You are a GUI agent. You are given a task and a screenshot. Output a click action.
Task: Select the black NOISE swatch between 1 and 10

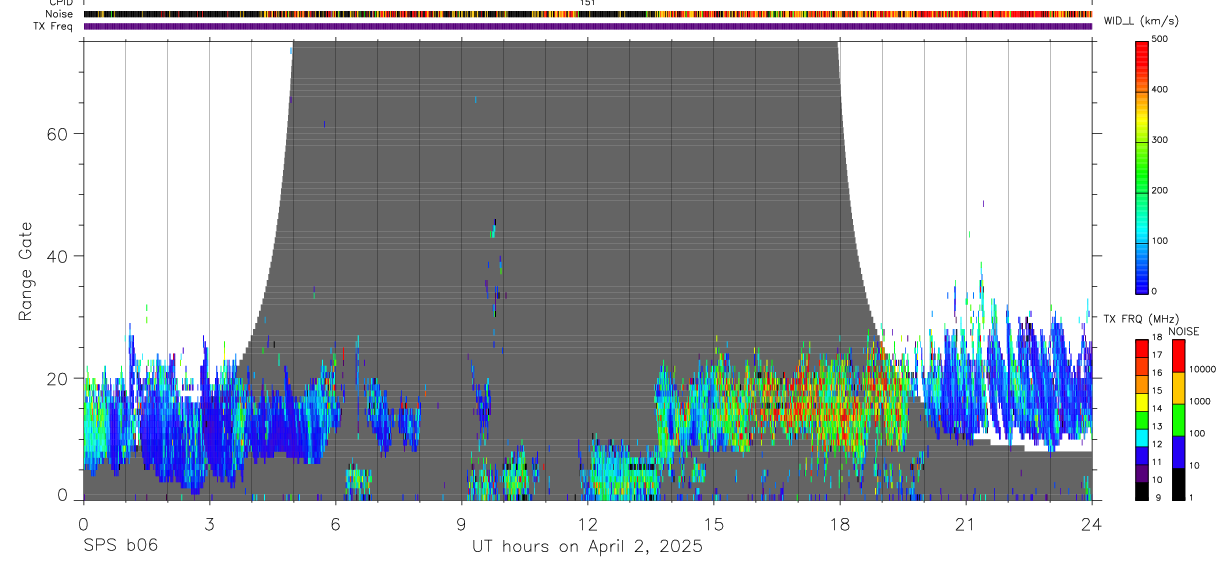(x=1178, y=484)
